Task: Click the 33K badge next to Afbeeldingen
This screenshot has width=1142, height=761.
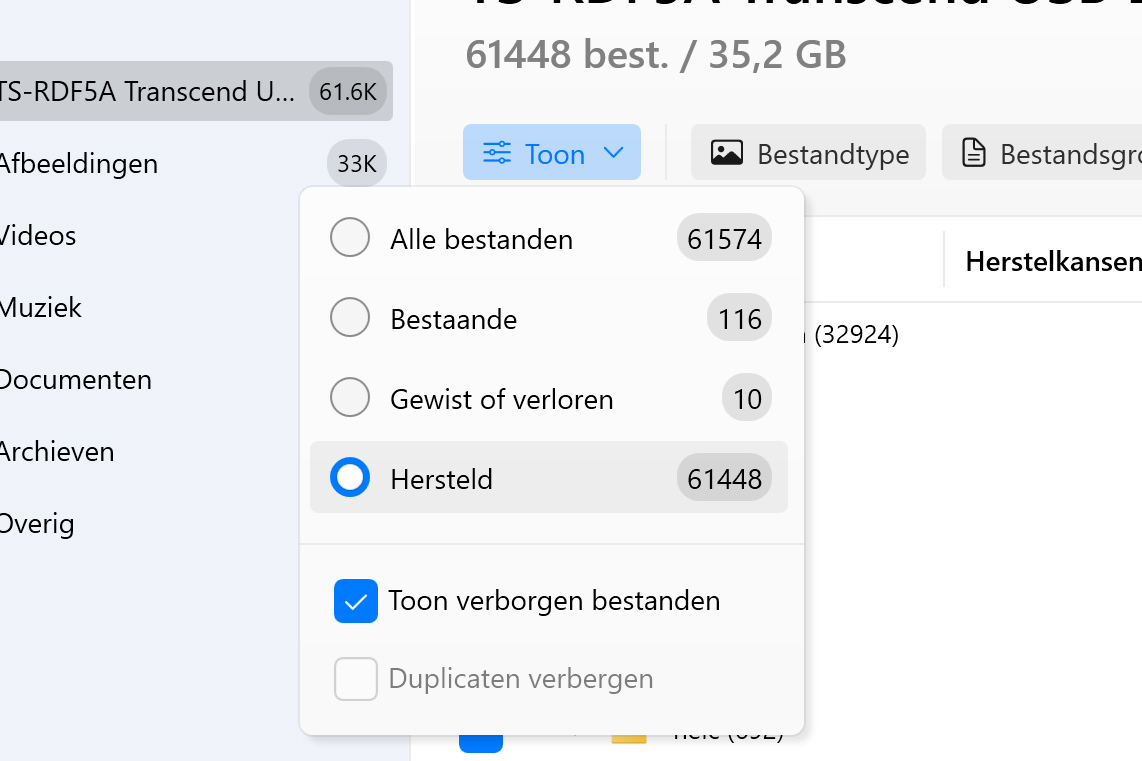Action: pos(356,164)
